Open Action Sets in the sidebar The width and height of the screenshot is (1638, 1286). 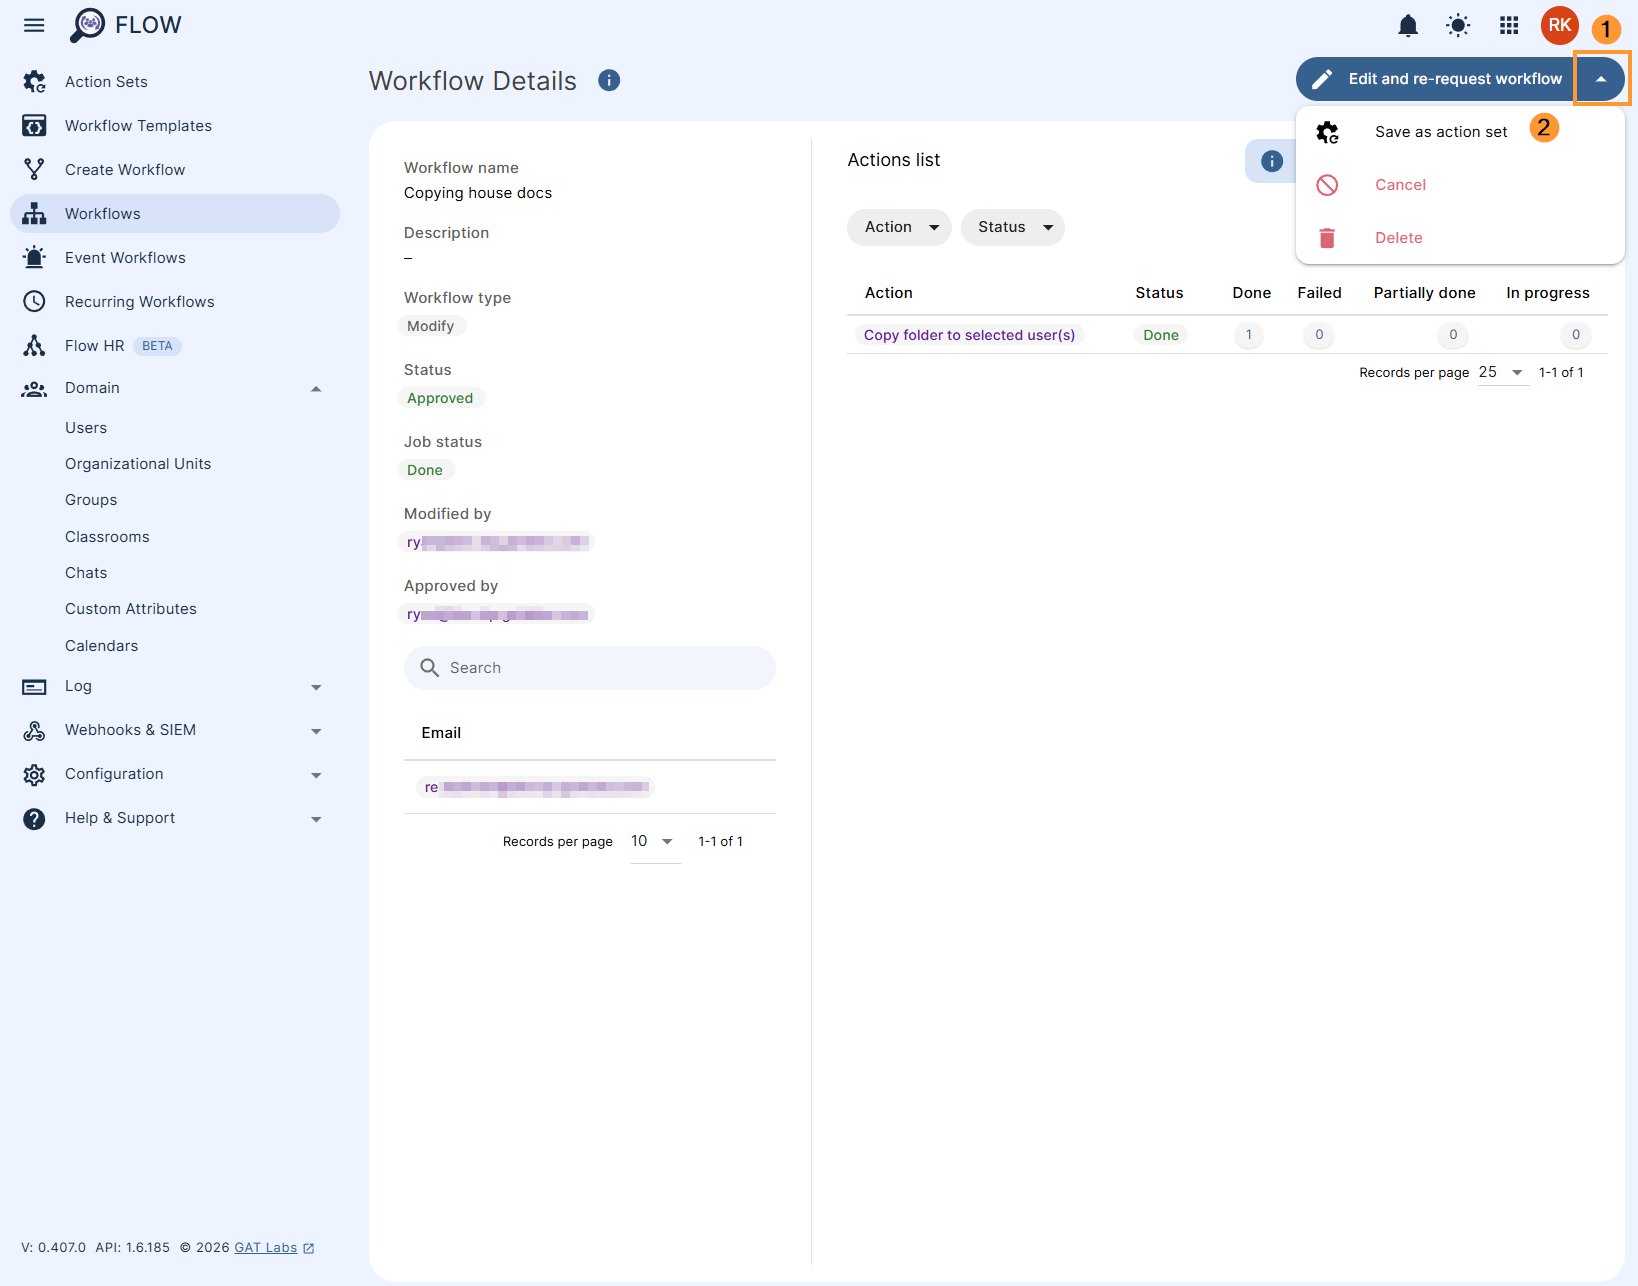(x=106, y=82)
